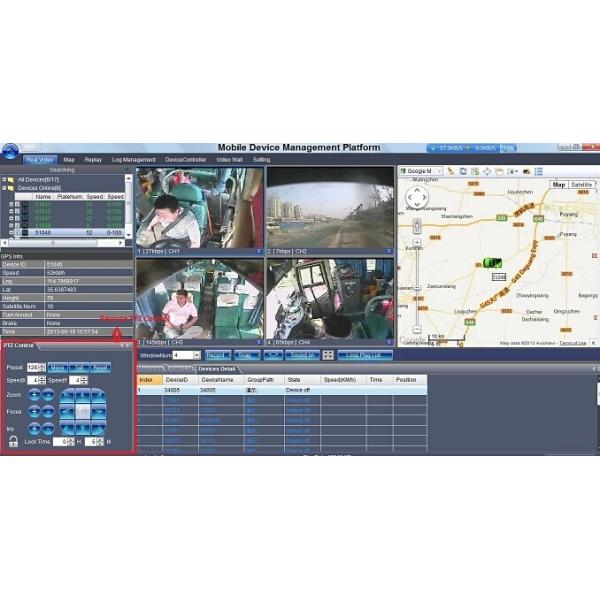Select the Map view type button
600x600 pixels.
(559, 185)
